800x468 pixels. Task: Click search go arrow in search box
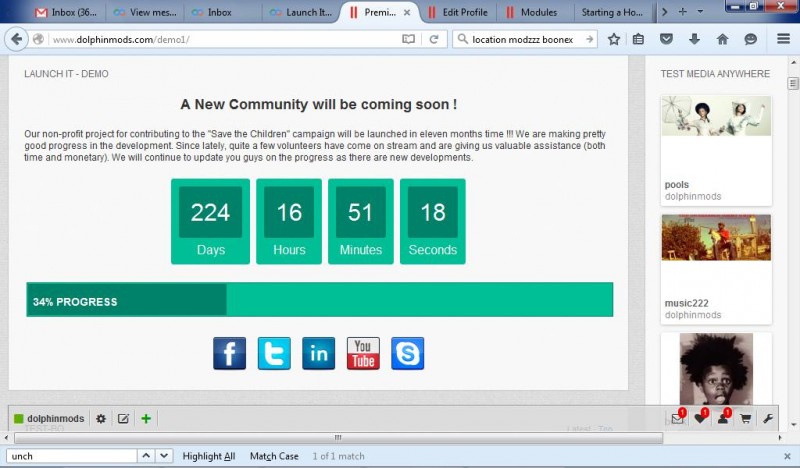589,39
